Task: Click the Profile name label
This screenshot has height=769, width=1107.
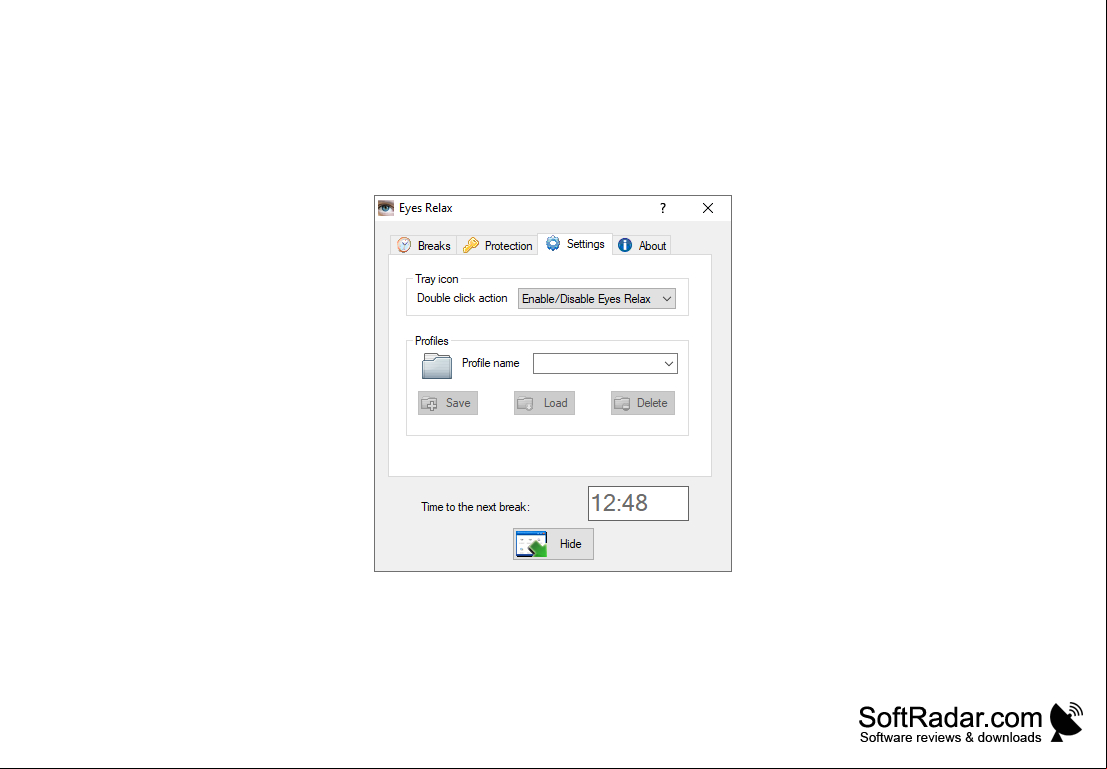Action: click(491, 363)
